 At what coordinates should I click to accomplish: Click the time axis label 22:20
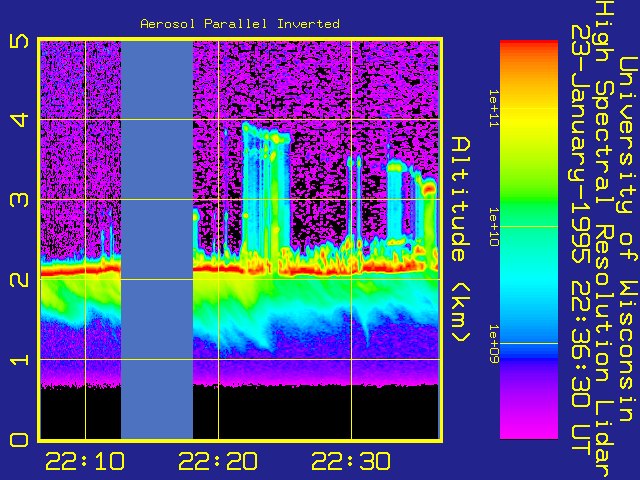tap(218, 461)
